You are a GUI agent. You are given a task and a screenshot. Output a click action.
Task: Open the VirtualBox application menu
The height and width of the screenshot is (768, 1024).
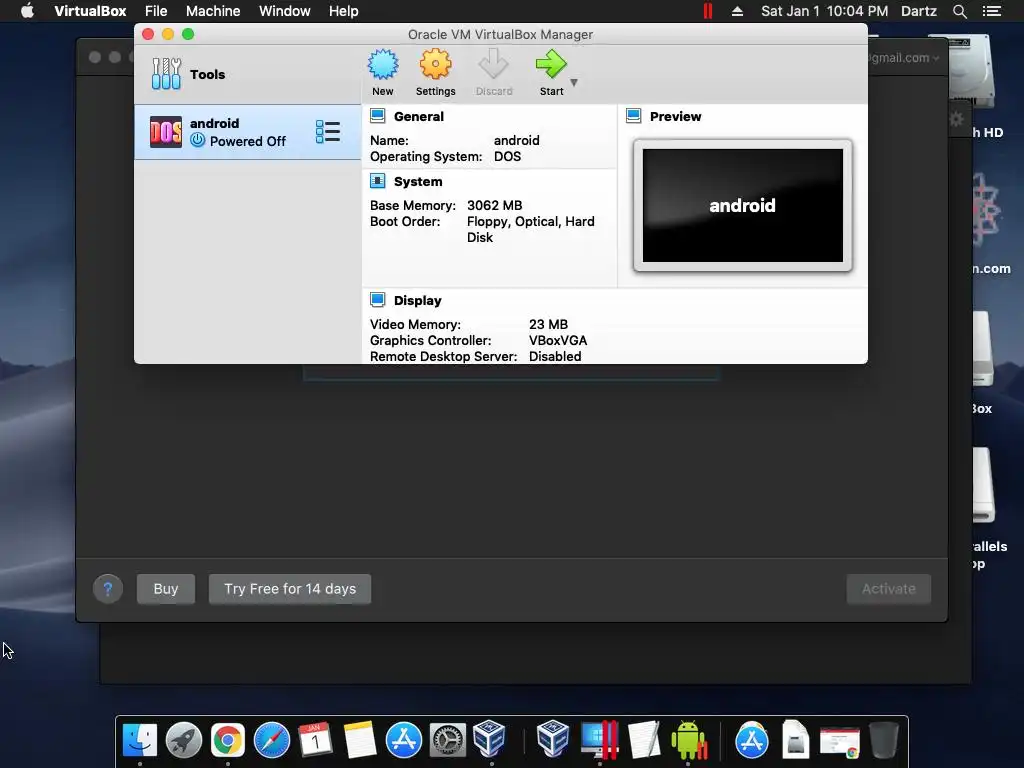[x=90, y=11]
